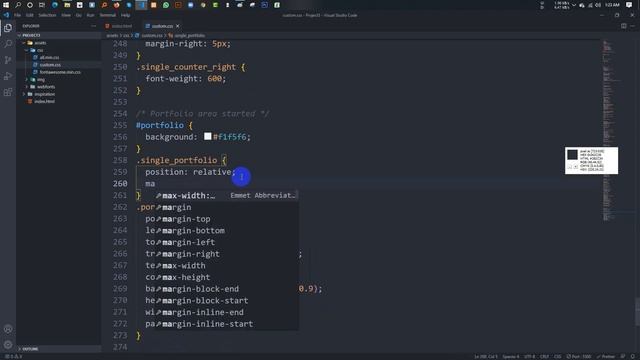Open the Help menu

[125, 15]
